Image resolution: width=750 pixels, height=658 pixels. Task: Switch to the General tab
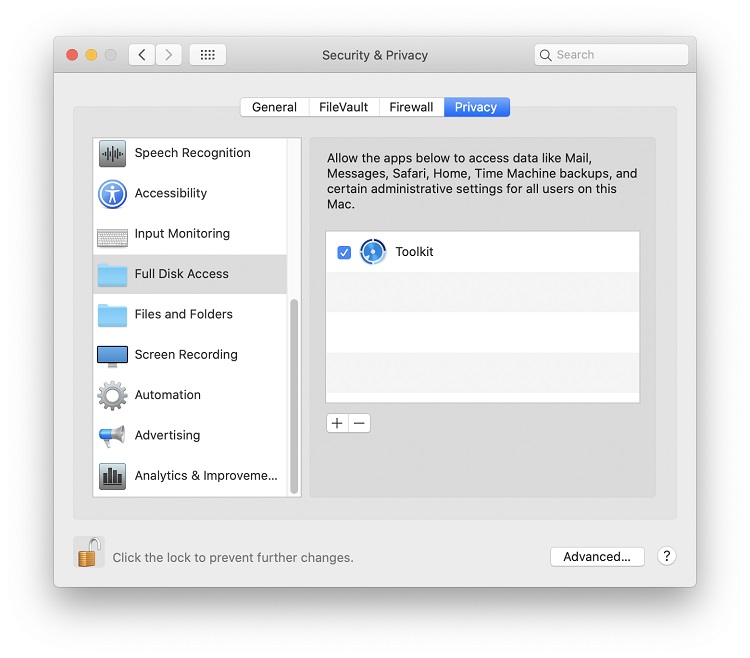point(275,107)
